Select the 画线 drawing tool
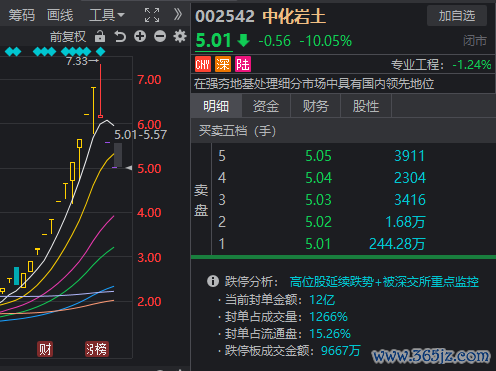 point(60,15)
